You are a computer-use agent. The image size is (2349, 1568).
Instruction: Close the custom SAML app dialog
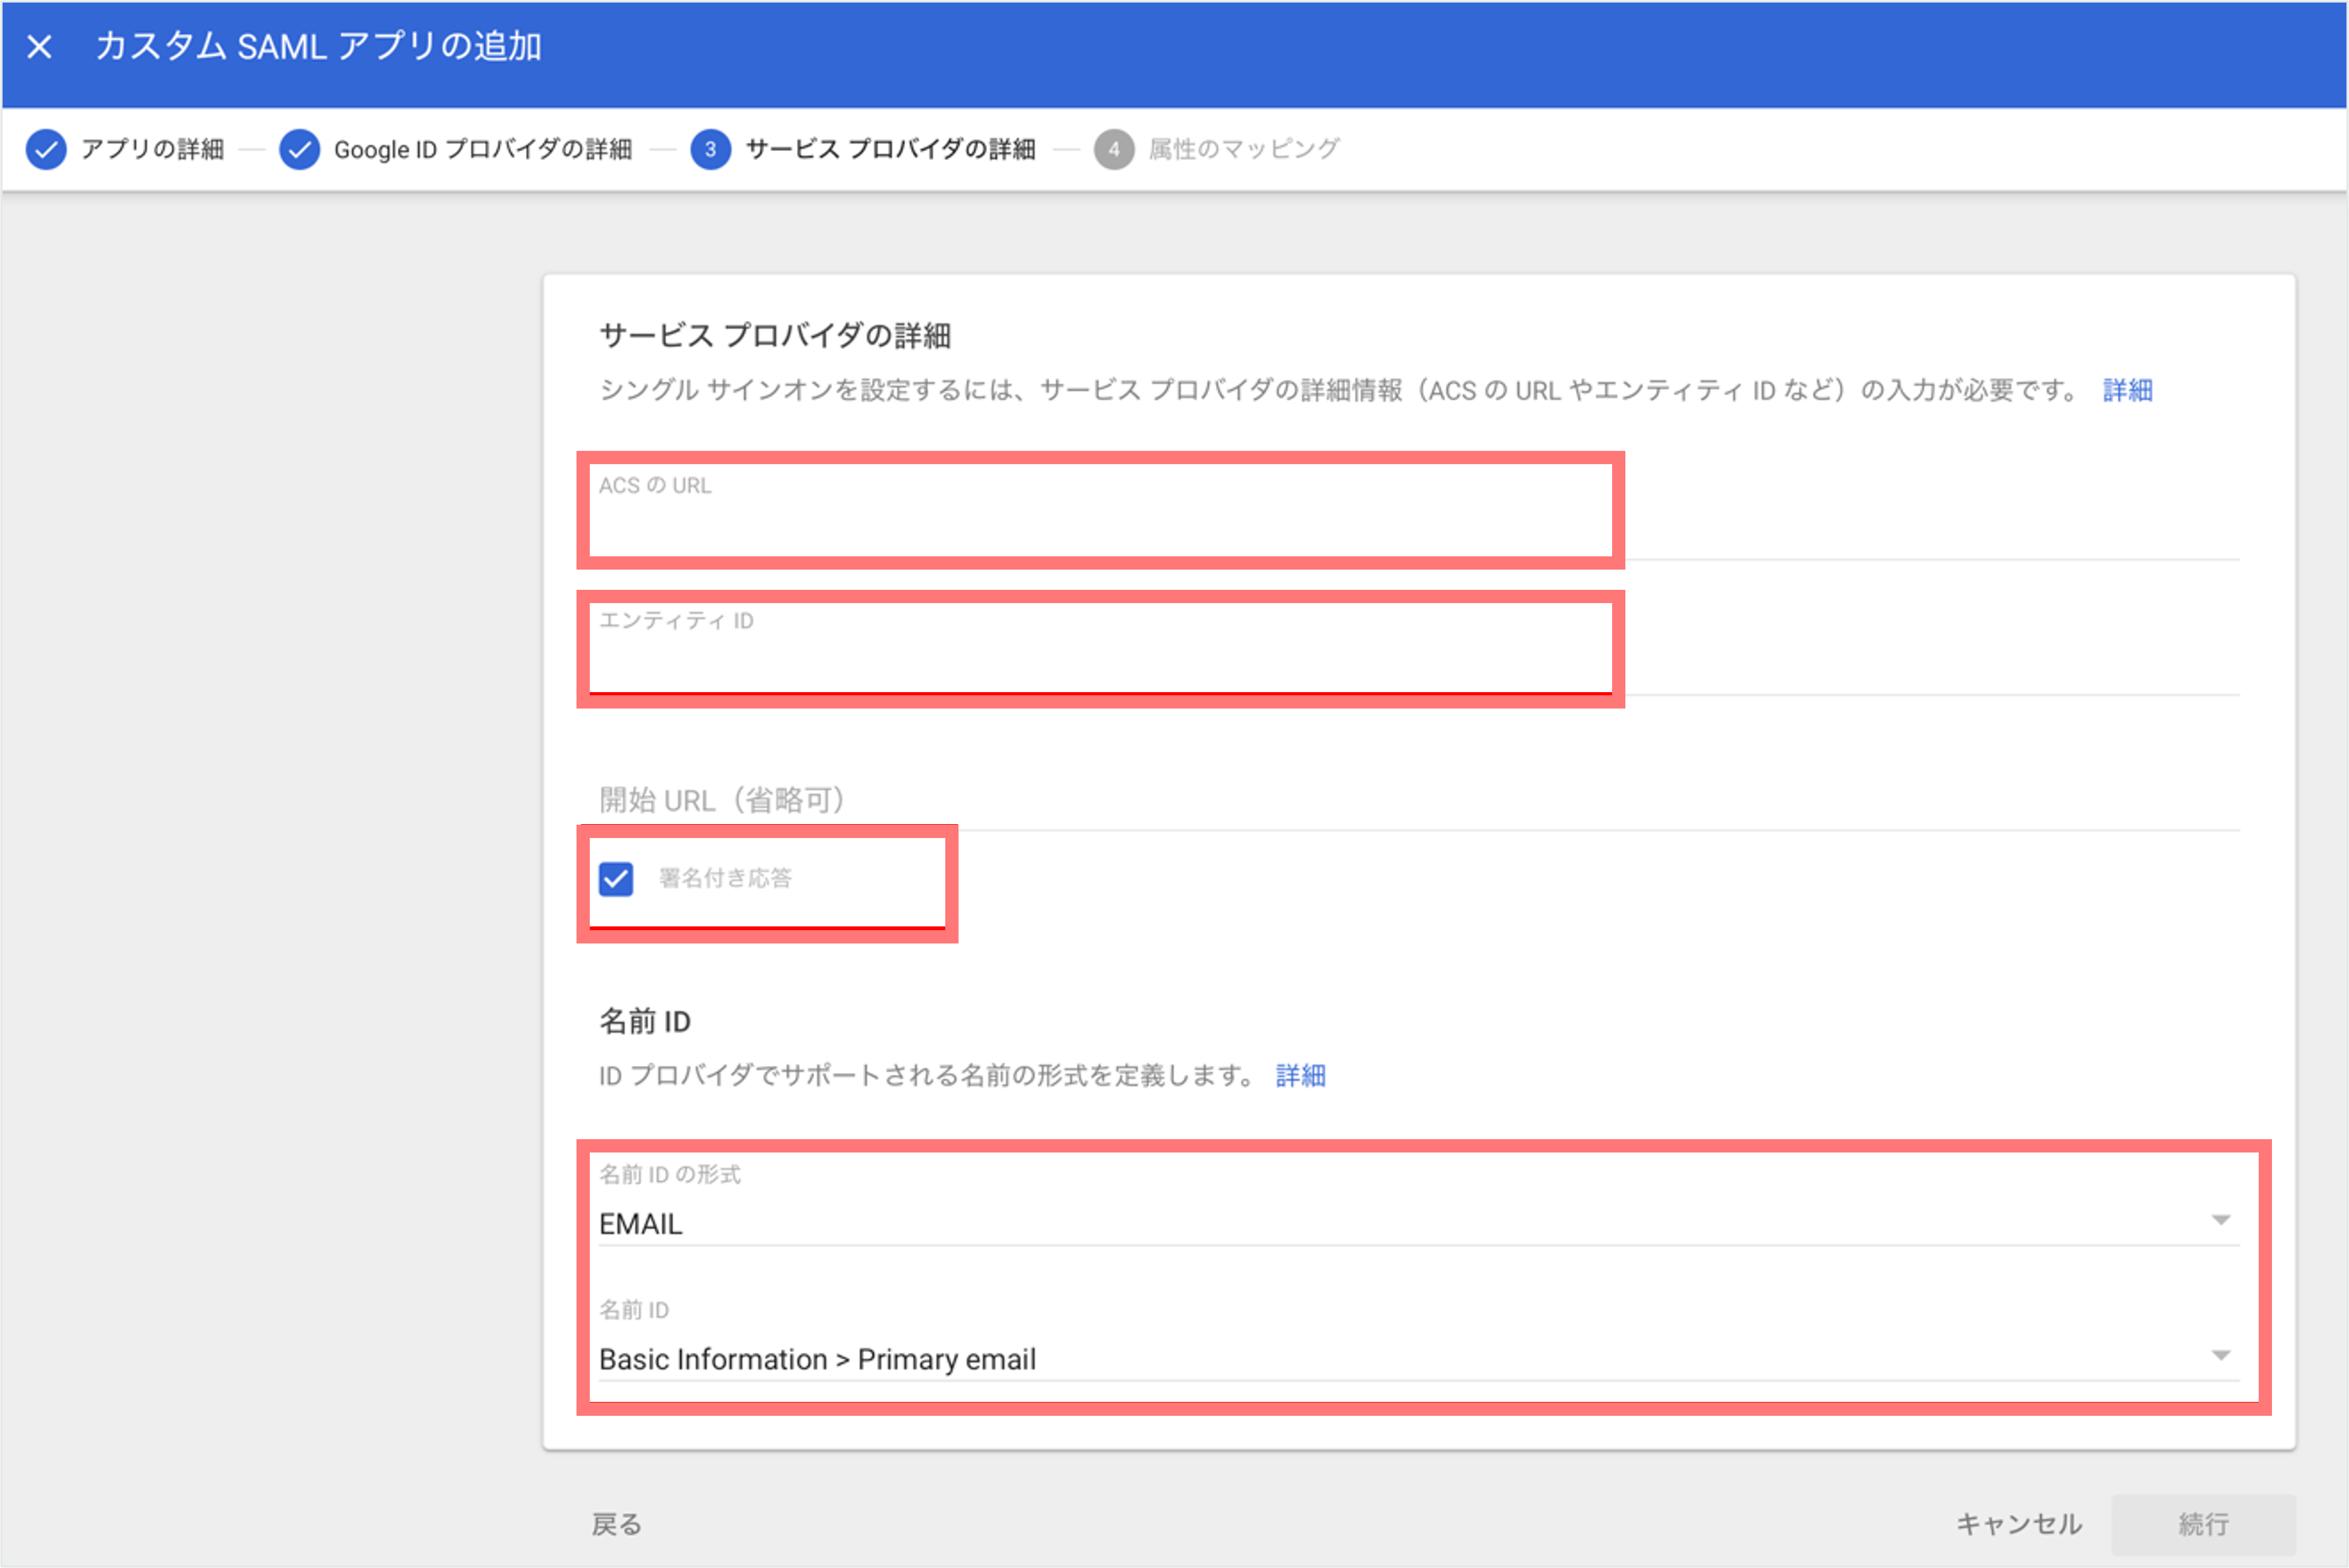coord(39,47)
